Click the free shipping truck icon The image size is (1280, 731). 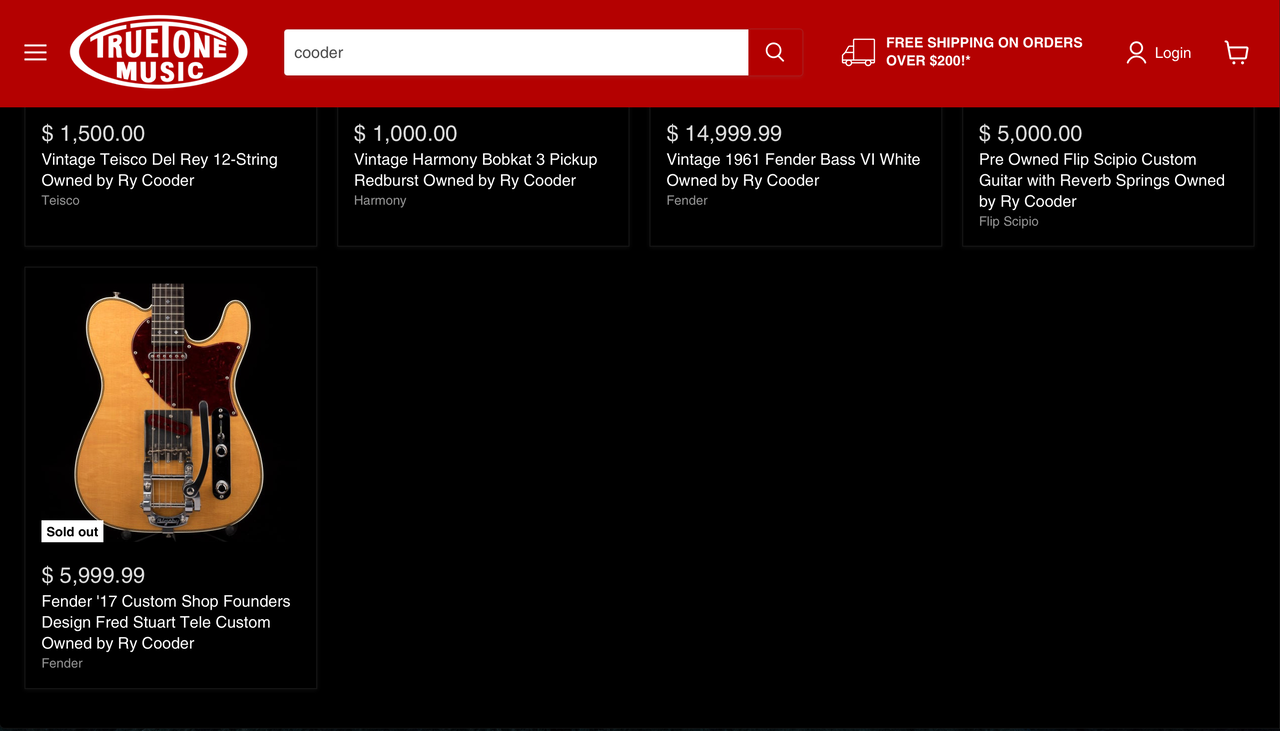(858, 52)
